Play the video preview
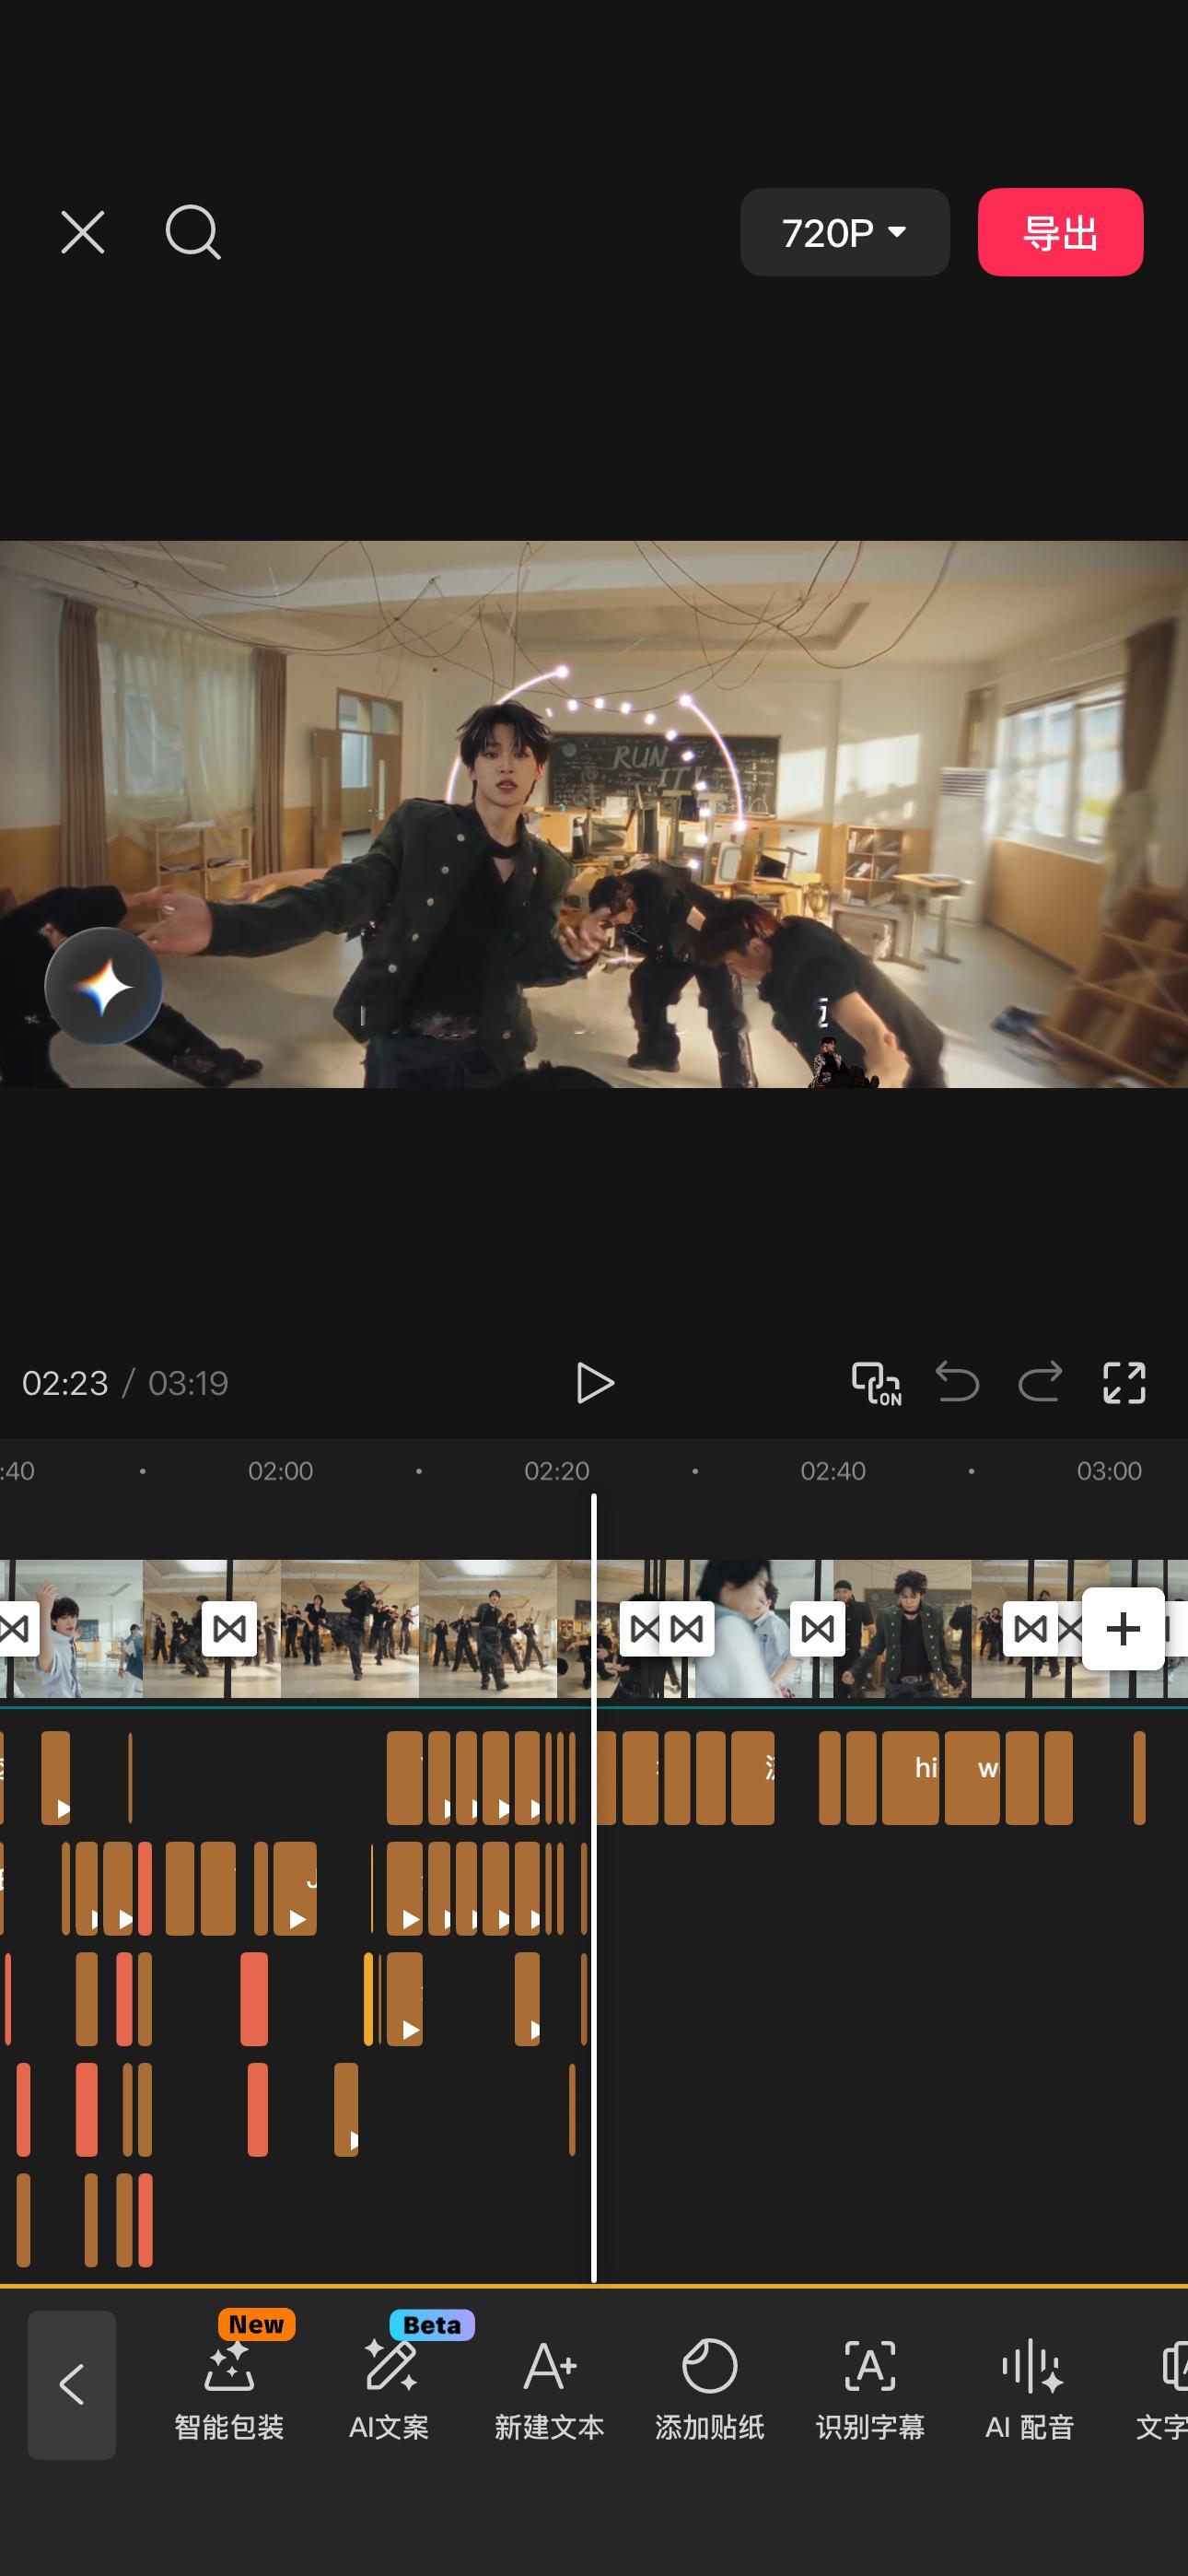 tap(595, 1383)
